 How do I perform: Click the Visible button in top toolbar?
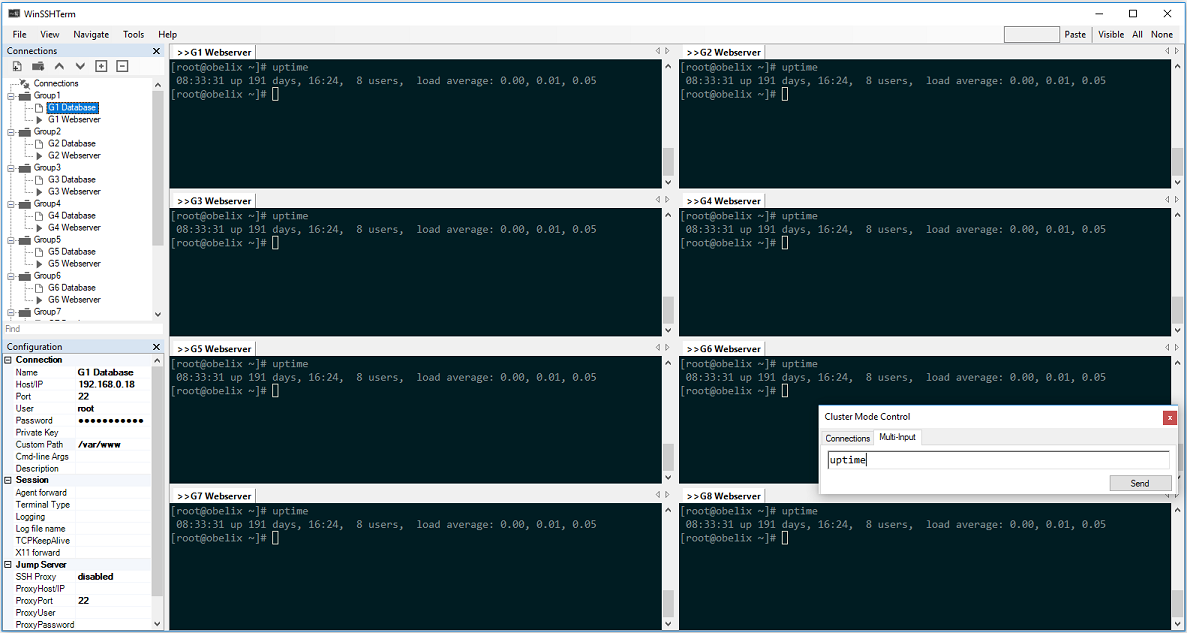pos(1111,34)
